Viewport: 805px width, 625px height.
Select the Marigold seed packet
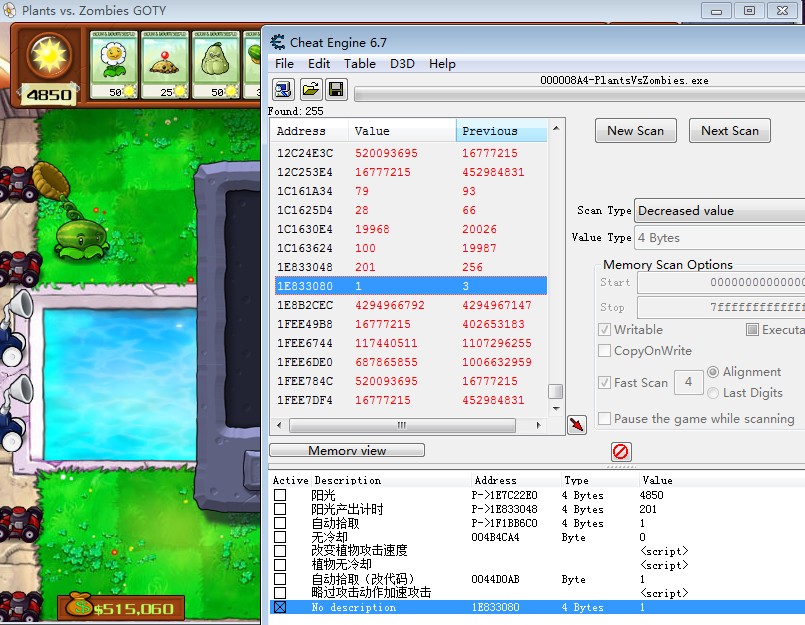pyautogui.click(x=113, y=65)
